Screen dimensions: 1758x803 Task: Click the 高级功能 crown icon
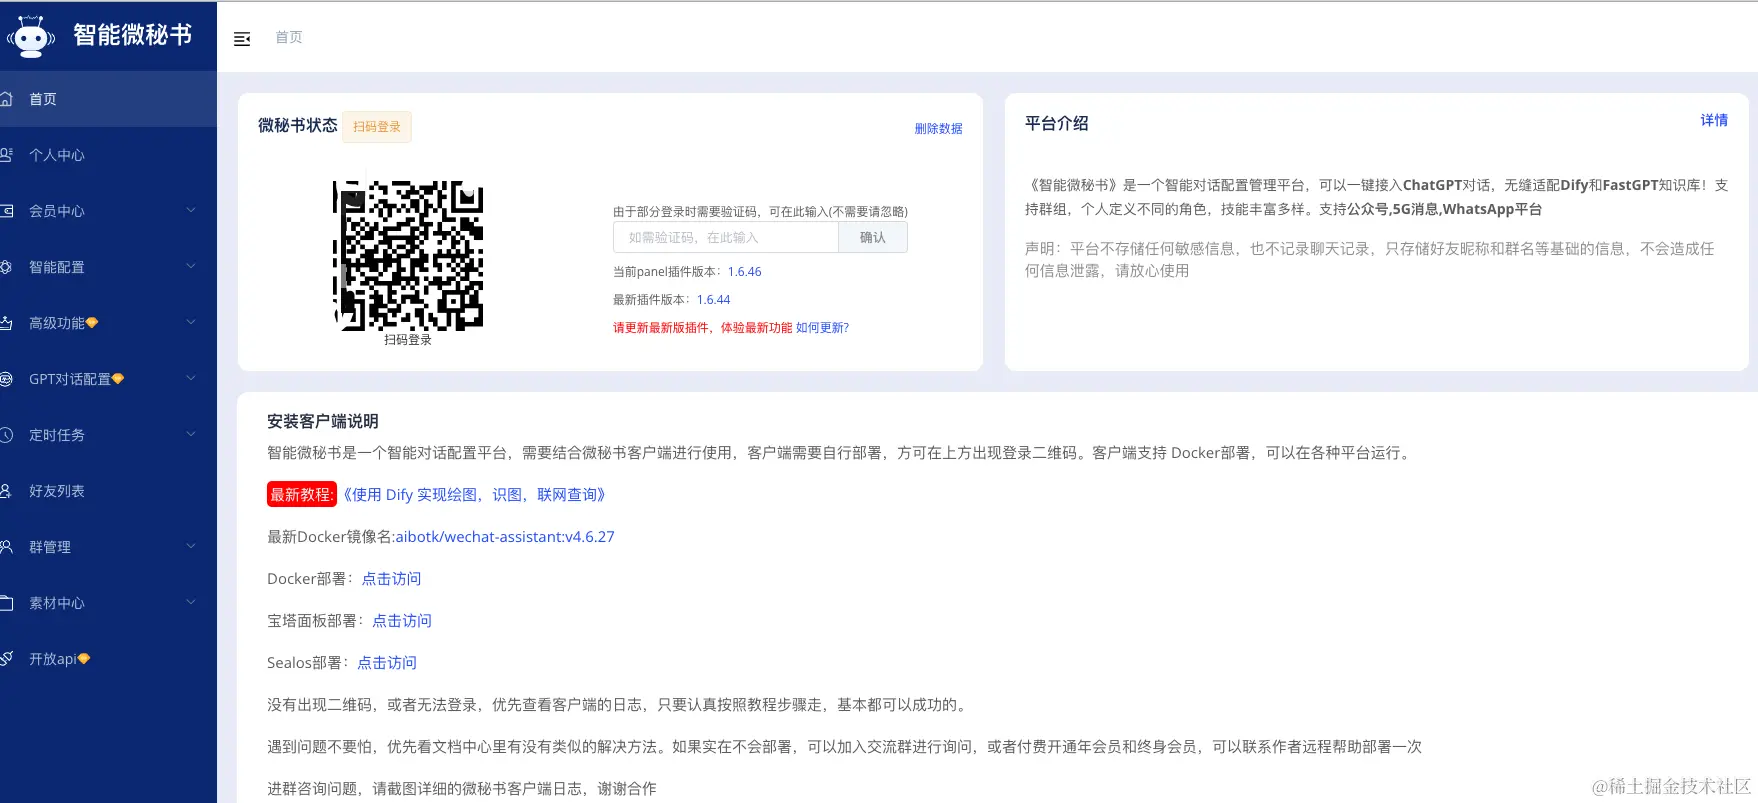[6, 323]
